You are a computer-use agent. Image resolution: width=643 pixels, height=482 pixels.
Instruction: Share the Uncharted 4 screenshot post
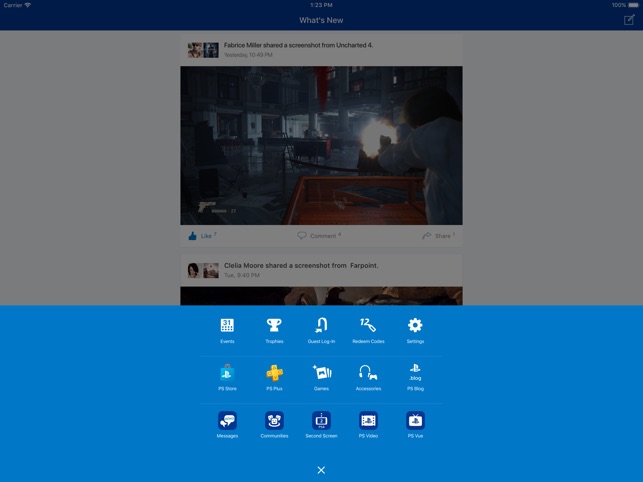click(x=438, y=235)
